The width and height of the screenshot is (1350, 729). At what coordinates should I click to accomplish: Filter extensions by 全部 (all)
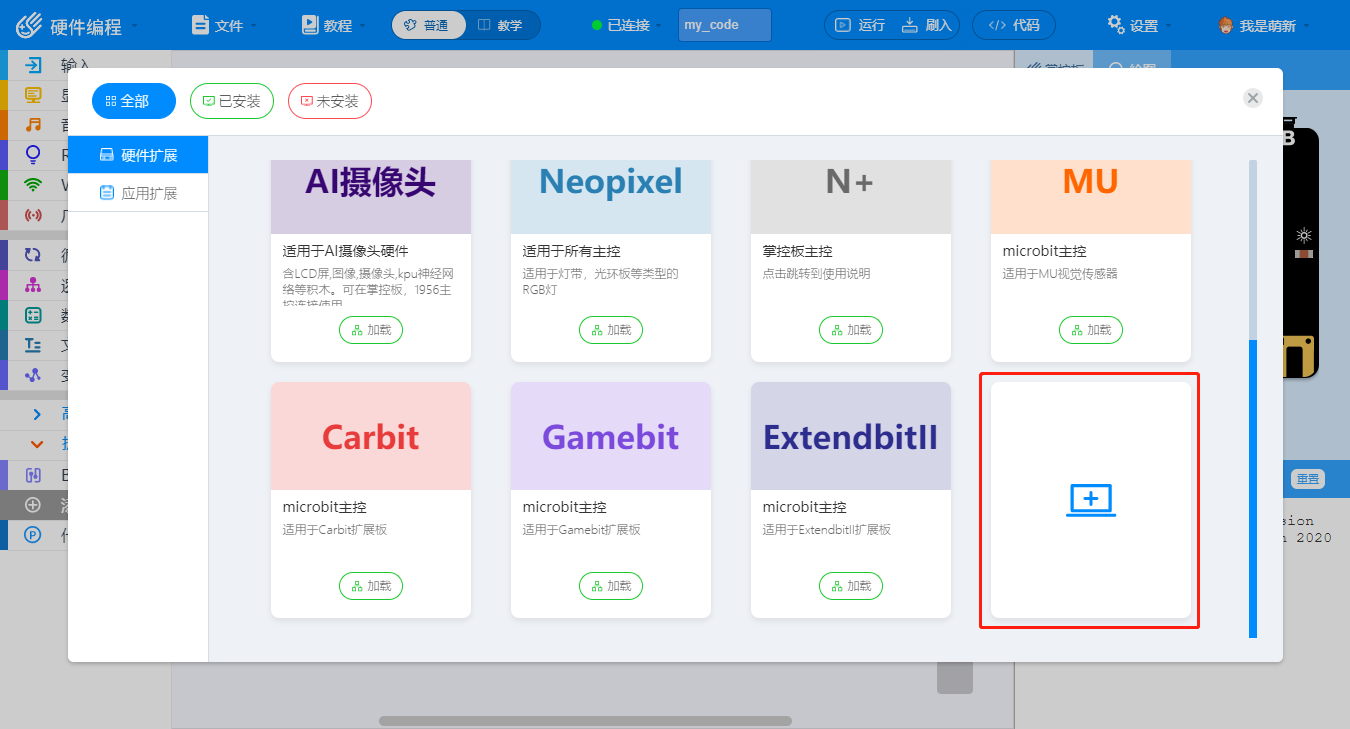[134, 101]
